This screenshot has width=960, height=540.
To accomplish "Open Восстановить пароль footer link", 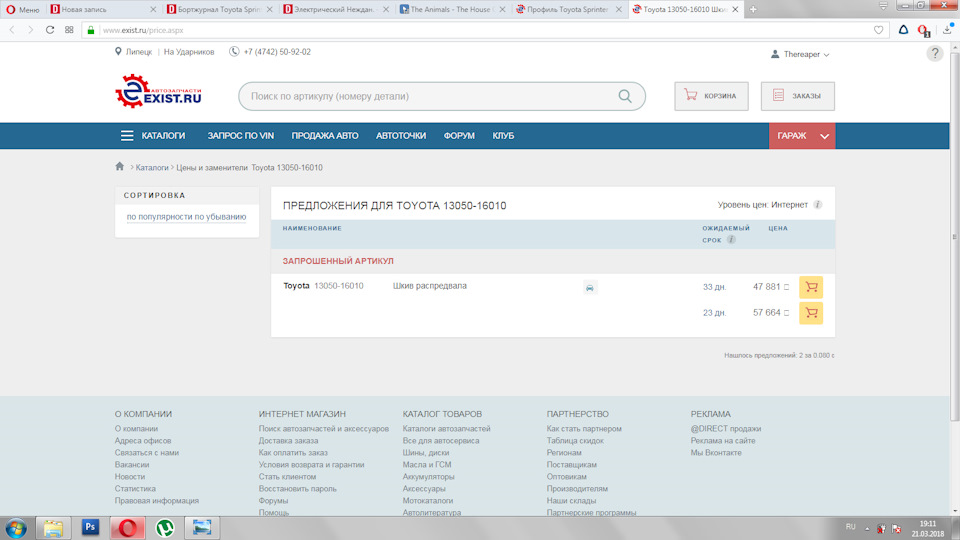I will coord(297,489).
